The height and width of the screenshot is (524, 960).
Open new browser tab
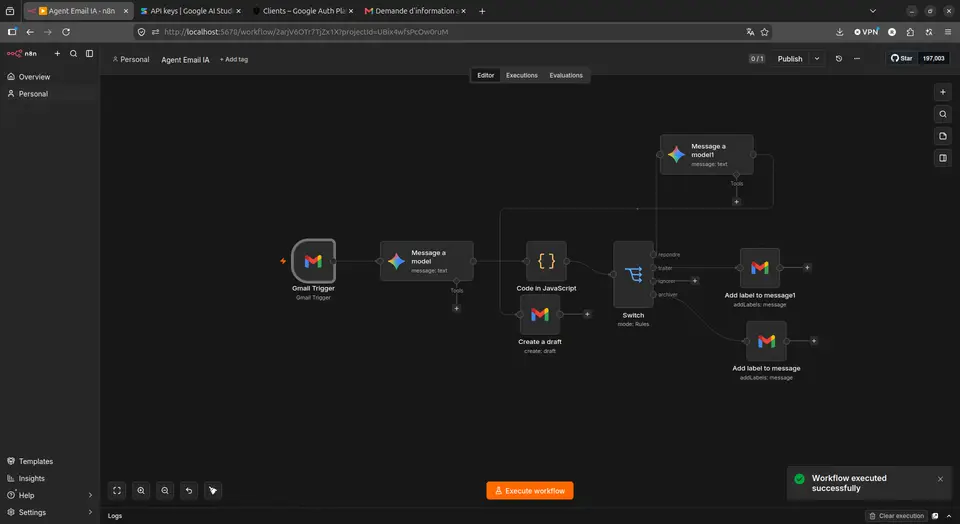482,11
